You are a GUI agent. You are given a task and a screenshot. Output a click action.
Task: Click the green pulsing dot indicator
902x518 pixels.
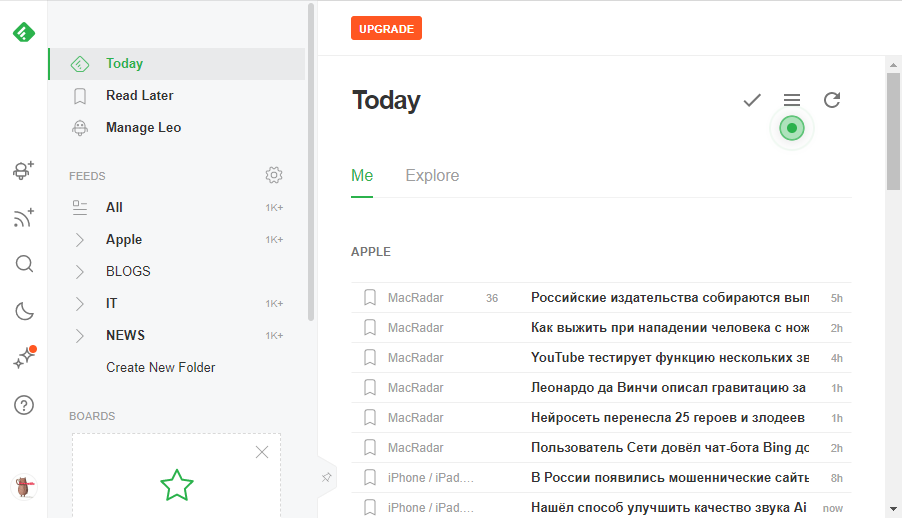click(792, 128)
